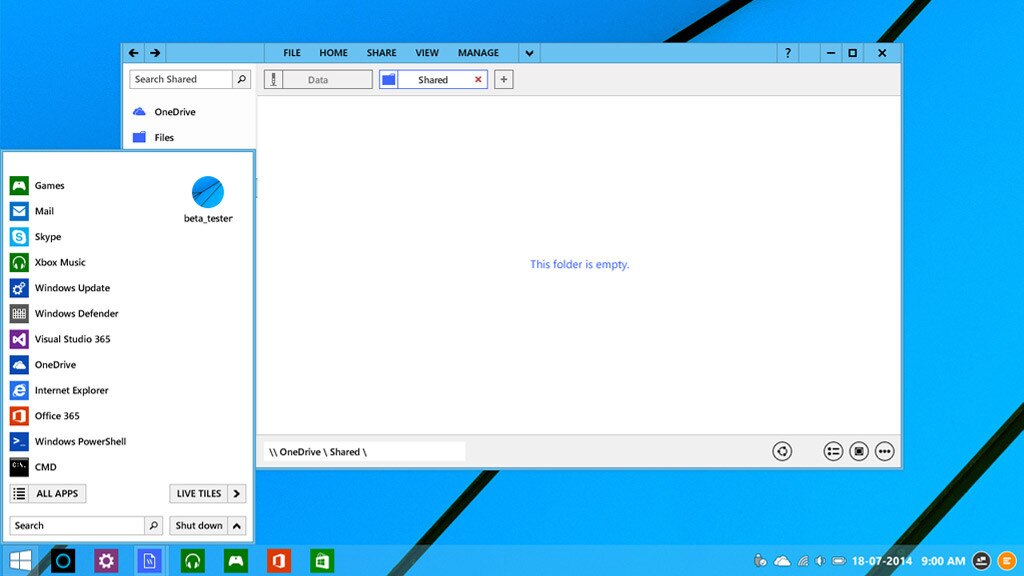
Task: Switch to the Data tab
Action: pyautogui.click(x=318, y=80)
